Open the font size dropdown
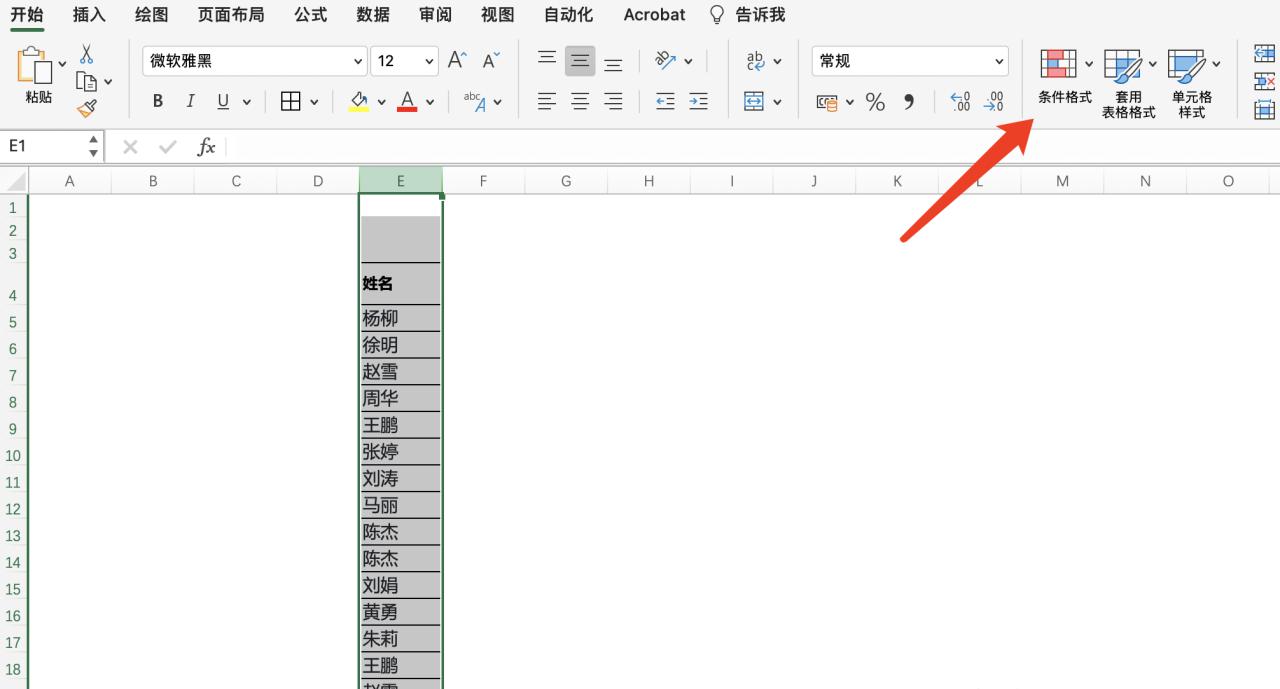1280x689 pixels. tap(429, 61)
